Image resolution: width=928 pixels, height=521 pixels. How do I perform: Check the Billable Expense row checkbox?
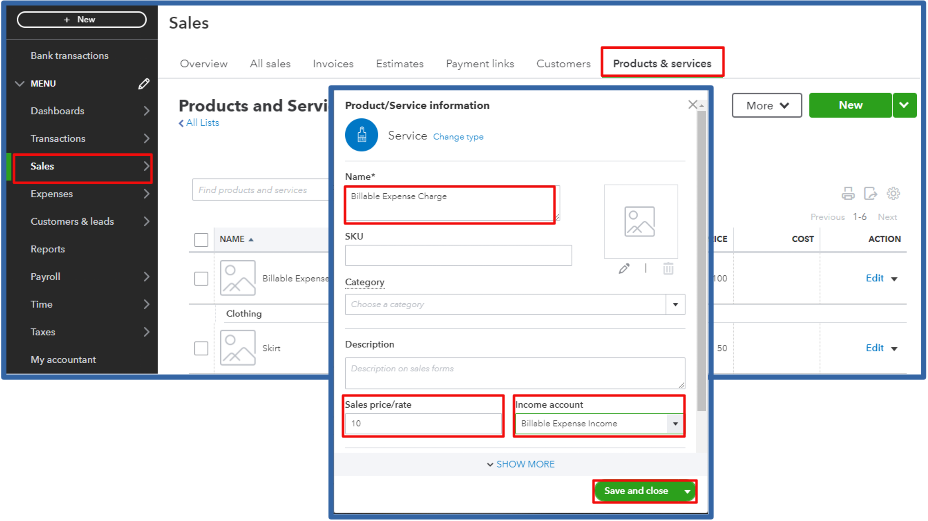pos(201,279)
